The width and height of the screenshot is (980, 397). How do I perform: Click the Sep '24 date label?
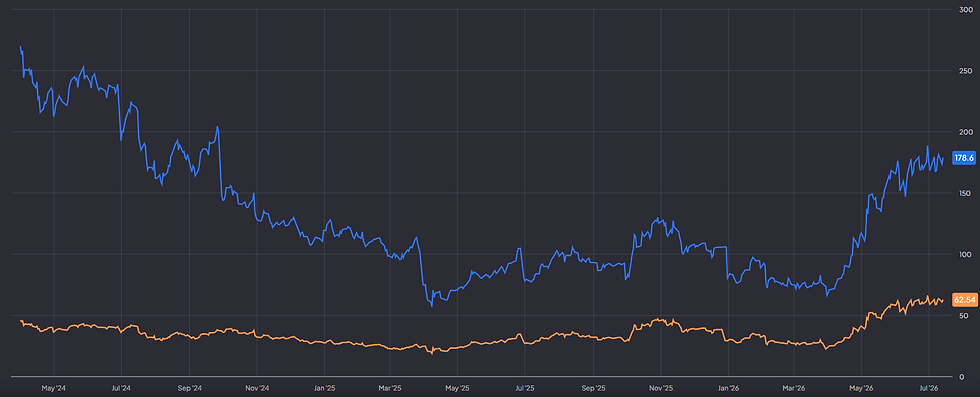coord(189,388)
